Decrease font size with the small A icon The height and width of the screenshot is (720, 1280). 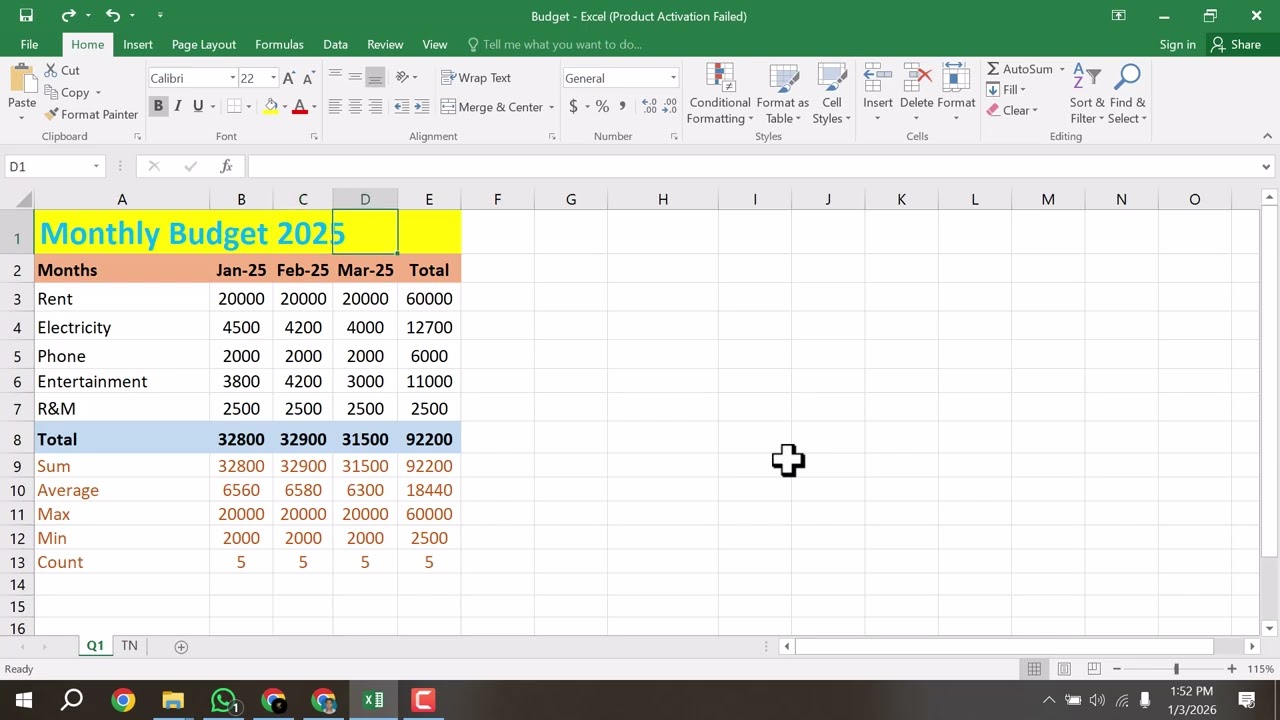pos(309,78)
